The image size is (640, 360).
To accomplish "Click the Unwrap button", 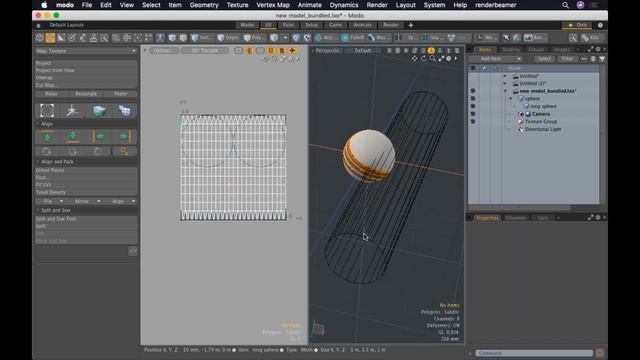I will click(x=86, y=78).
